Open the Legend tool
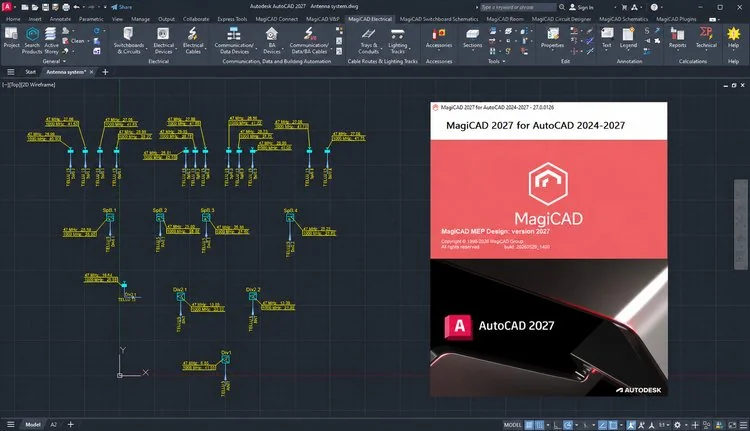The width and height of the screenshot is (750, 431). (x=628, y=38)
